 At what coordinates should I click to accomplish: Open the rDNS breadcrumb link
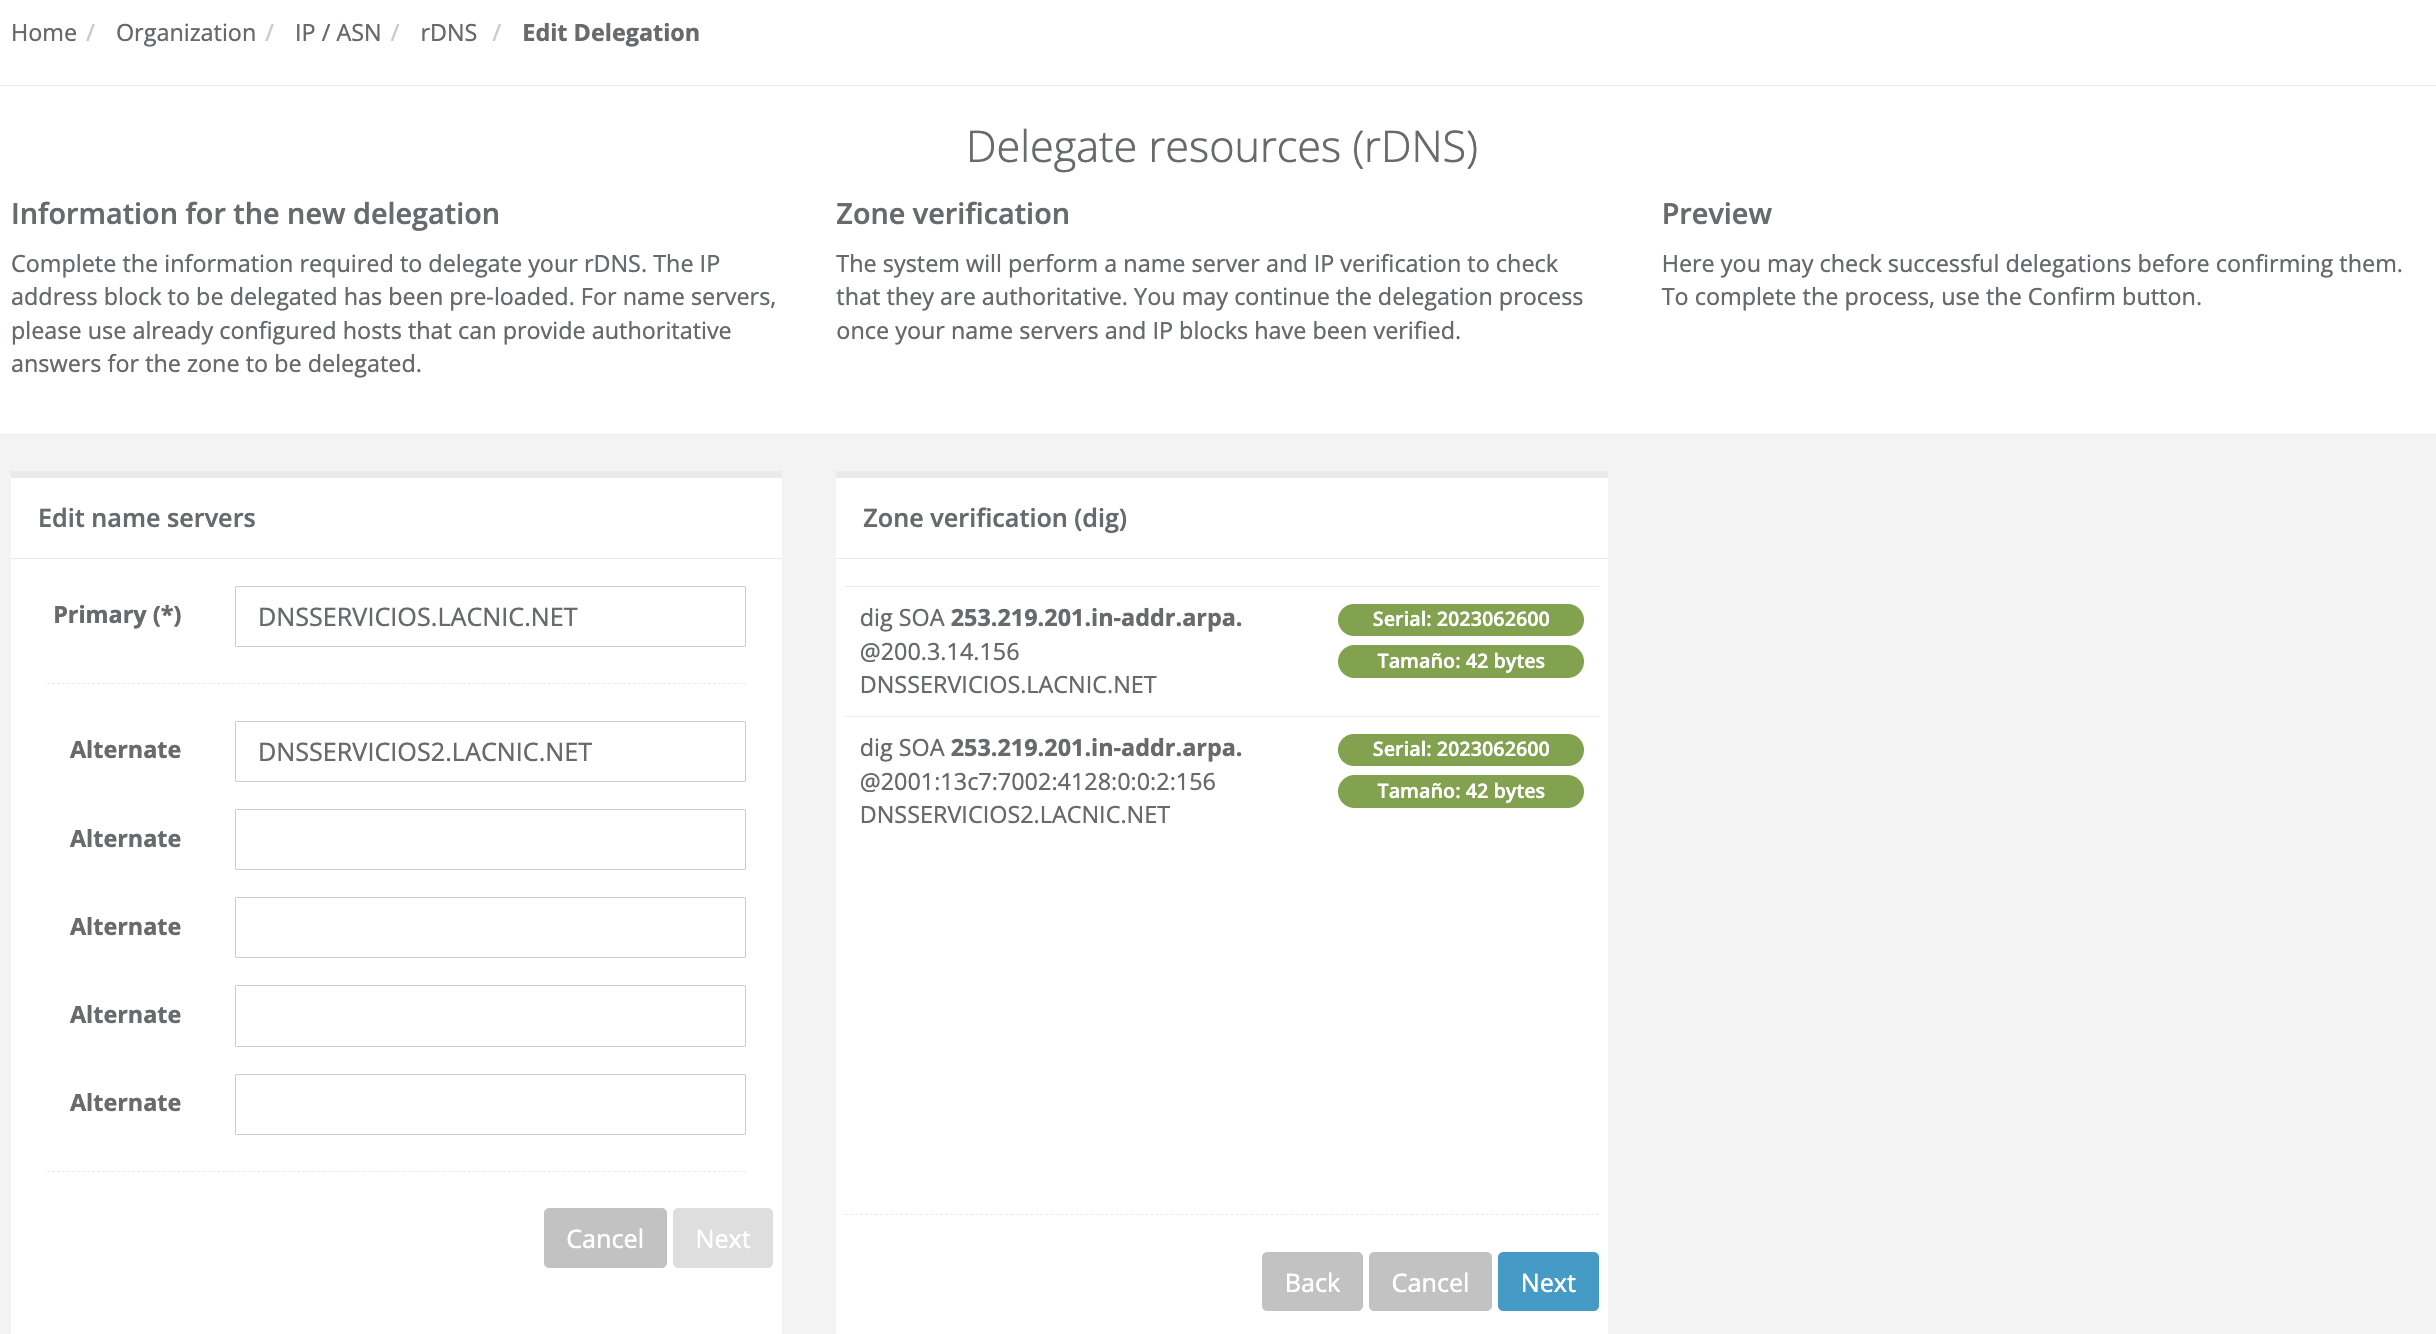click(x=448, y=33)
